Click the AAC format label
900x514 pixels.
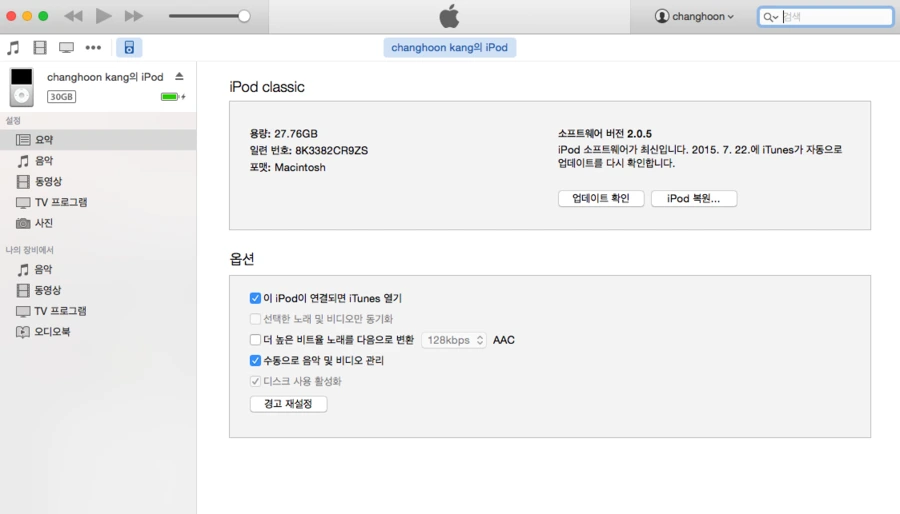[503, 340]
